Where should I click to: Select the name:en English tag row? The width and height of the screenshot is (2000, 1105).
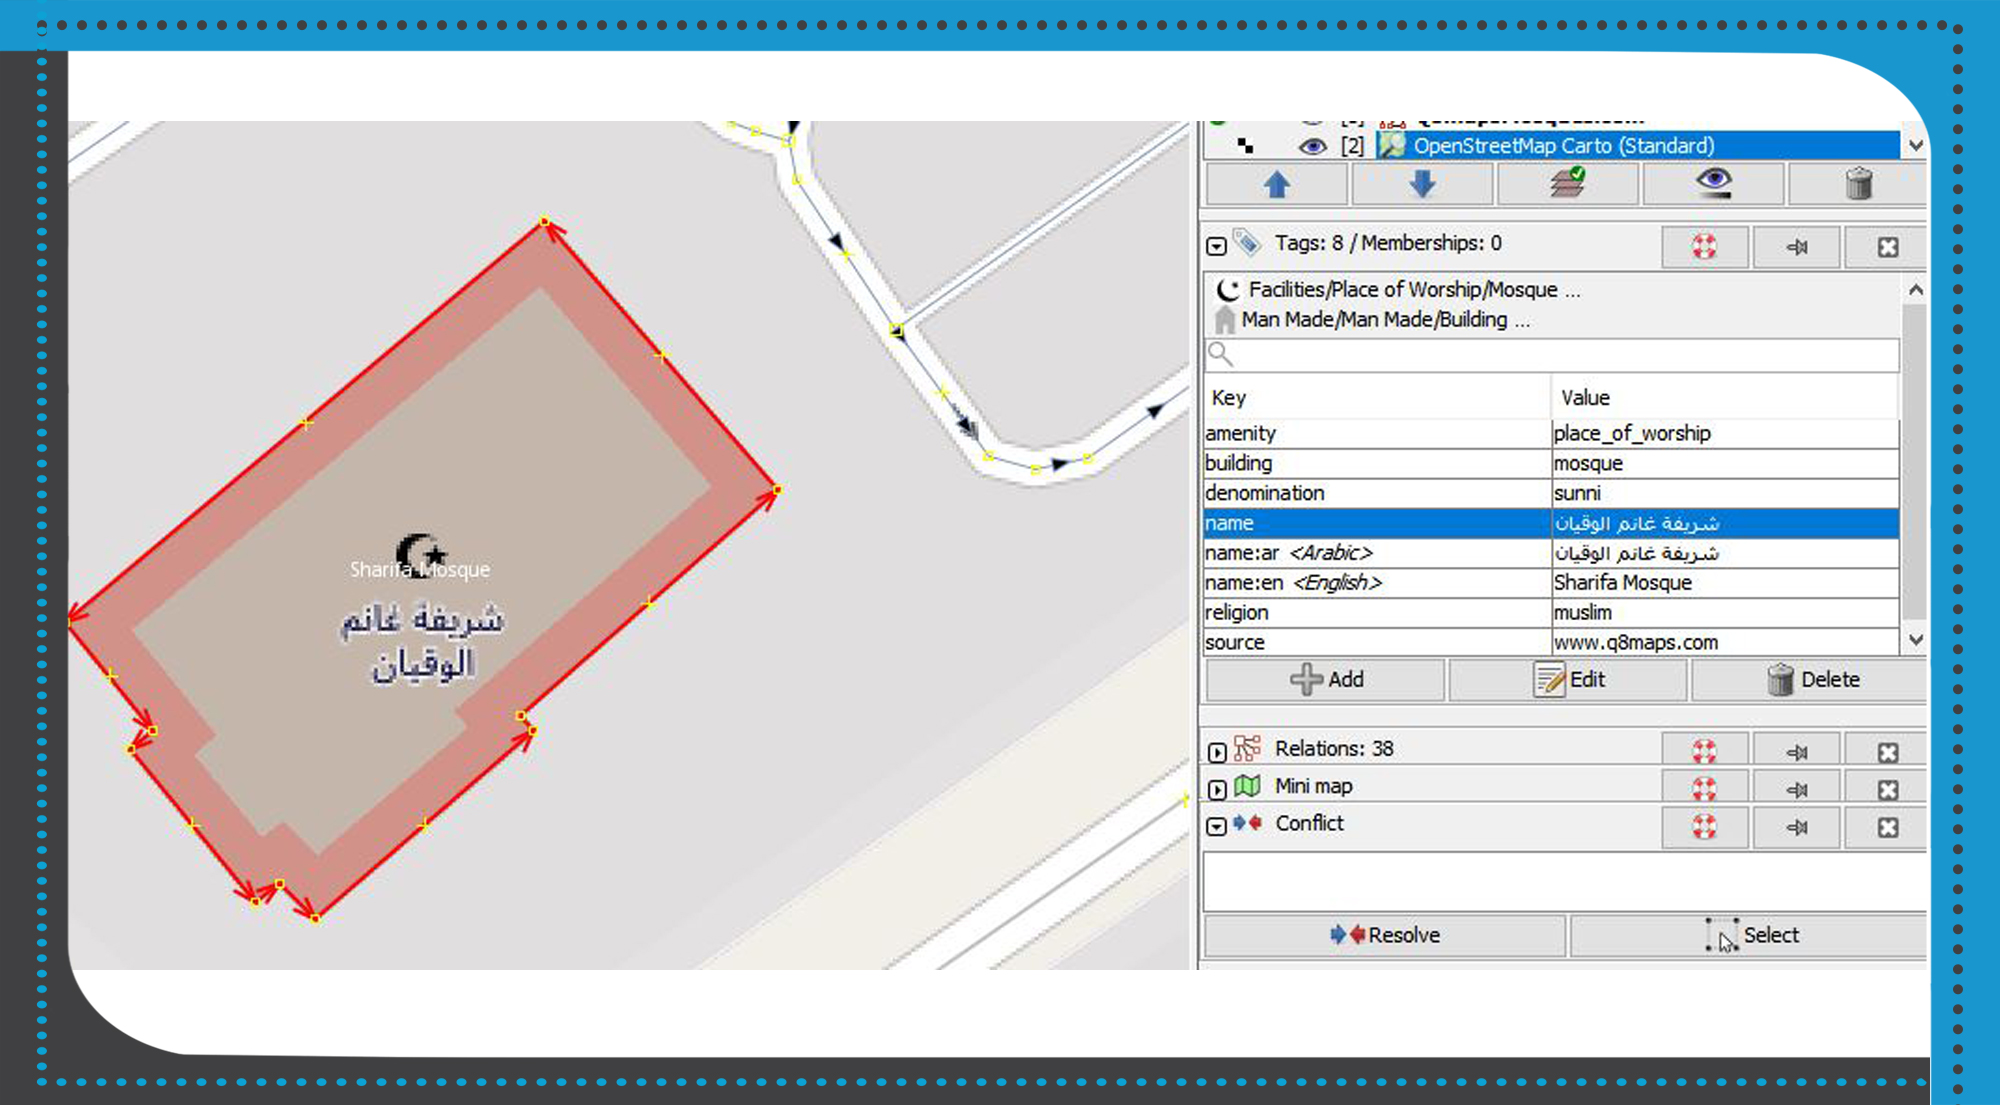[1552, 583]
